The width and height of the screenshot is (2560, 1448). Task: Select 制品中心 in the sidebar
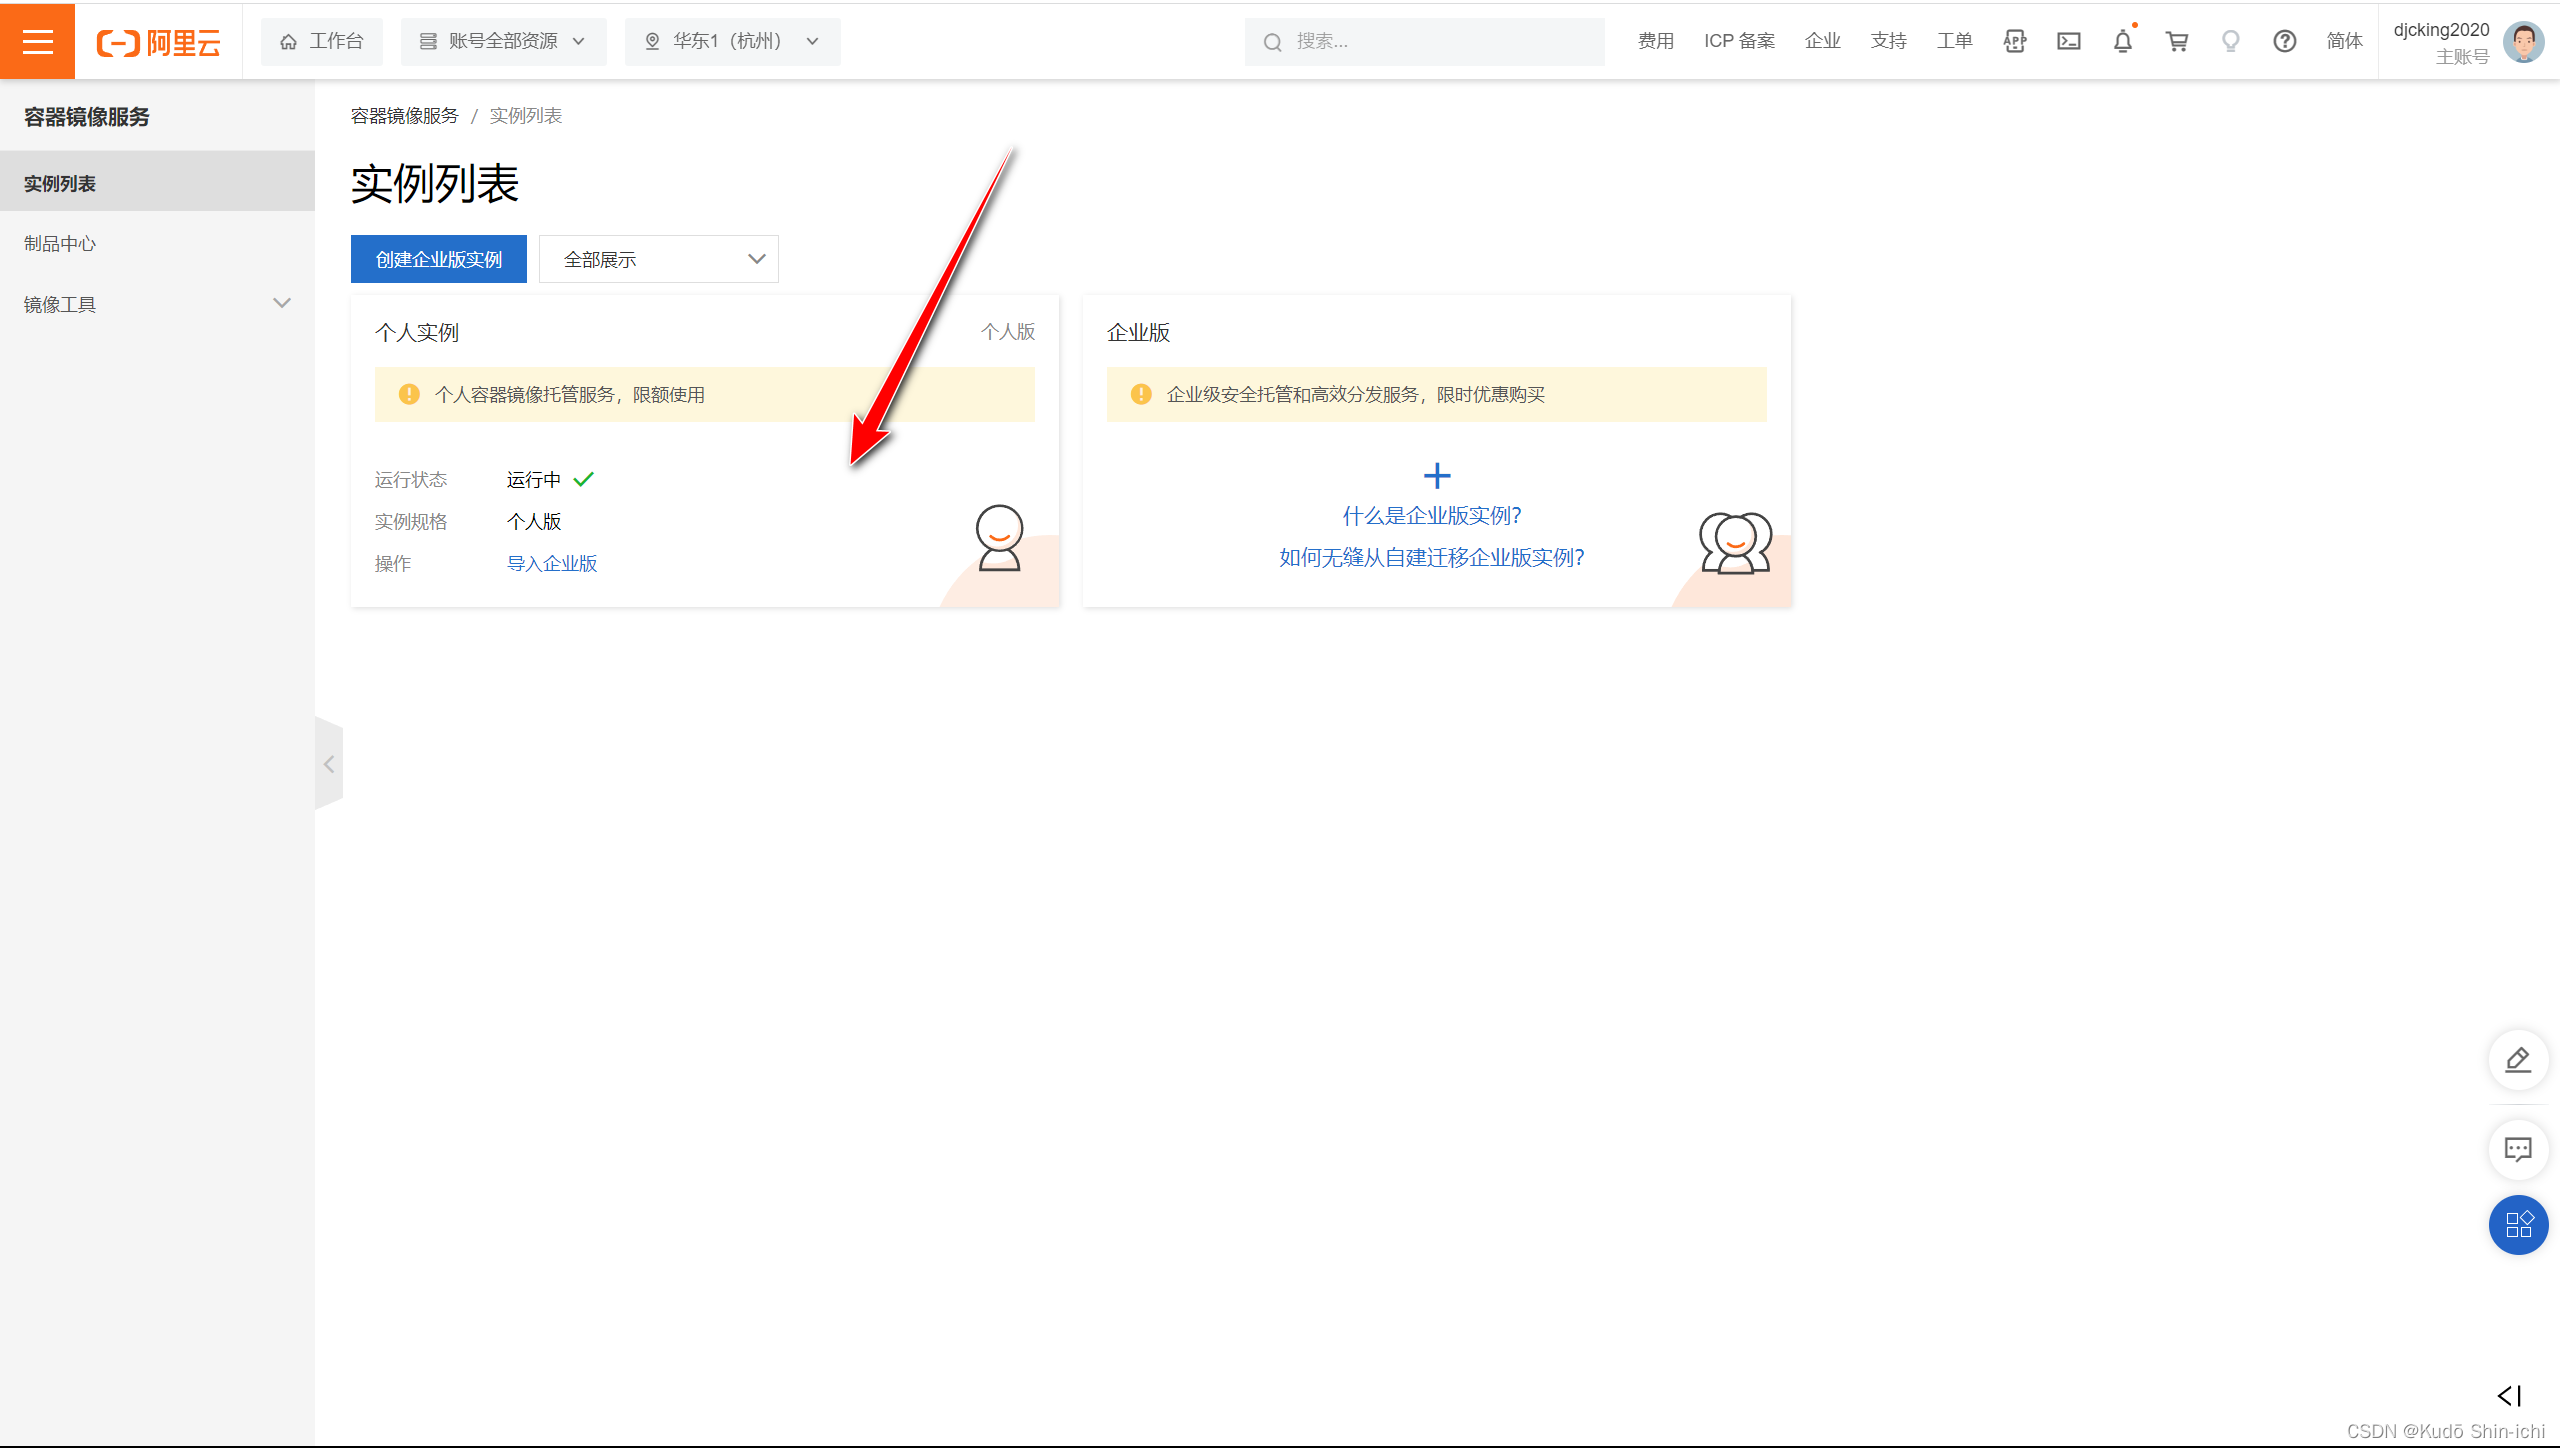60,244
